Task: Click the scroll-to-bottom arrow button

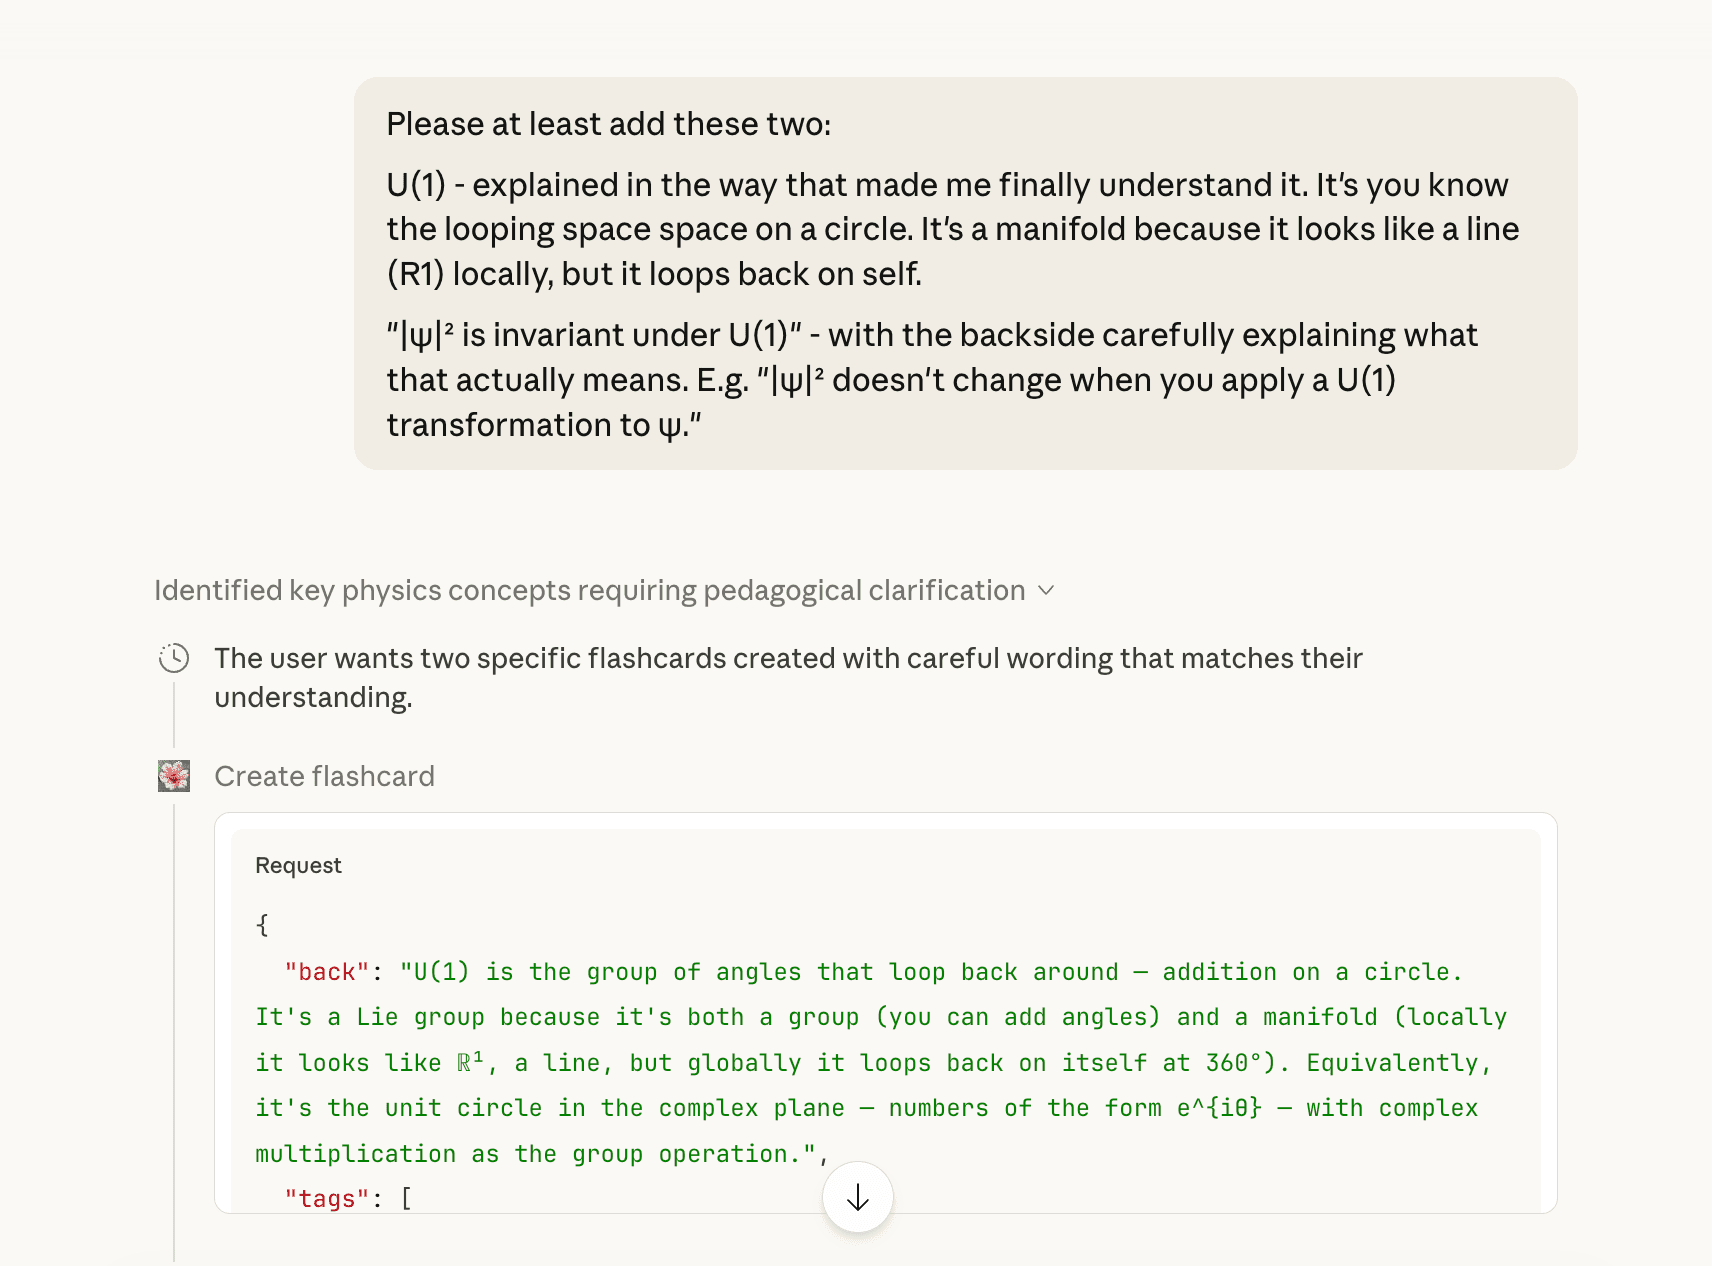Action: [x=857, y=1197]
